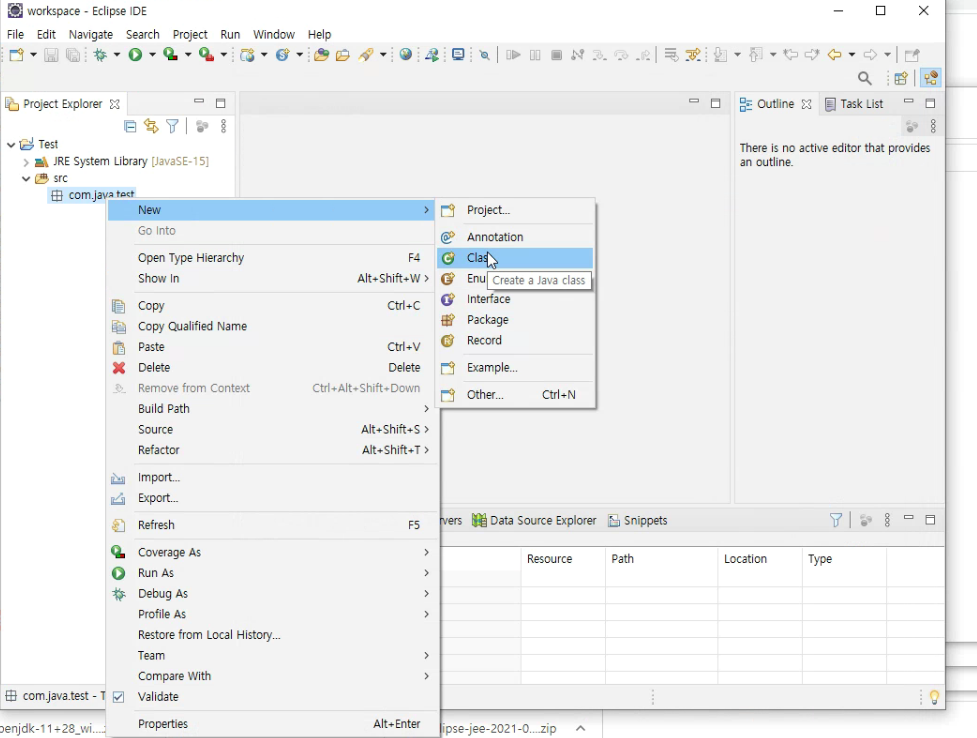Expand the JRE System Library node
This screenshot has width=977, height=738.
[26, 162]
